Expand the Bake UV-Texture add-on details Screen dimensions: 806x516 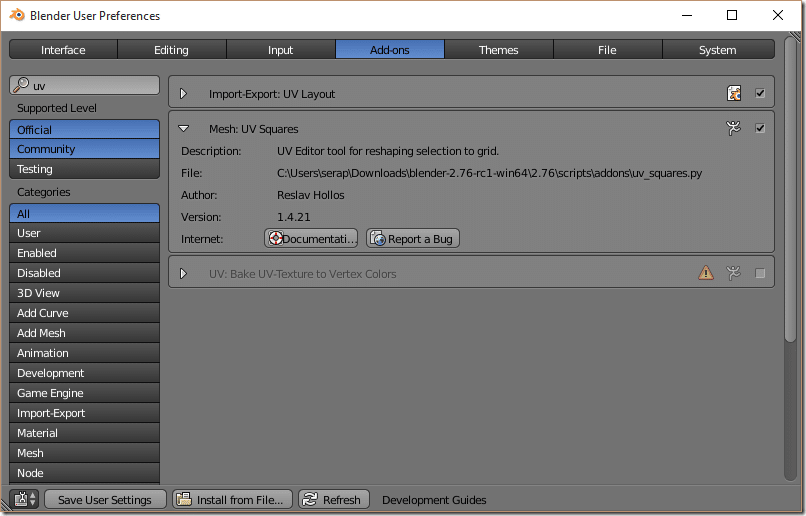(183, 273)
